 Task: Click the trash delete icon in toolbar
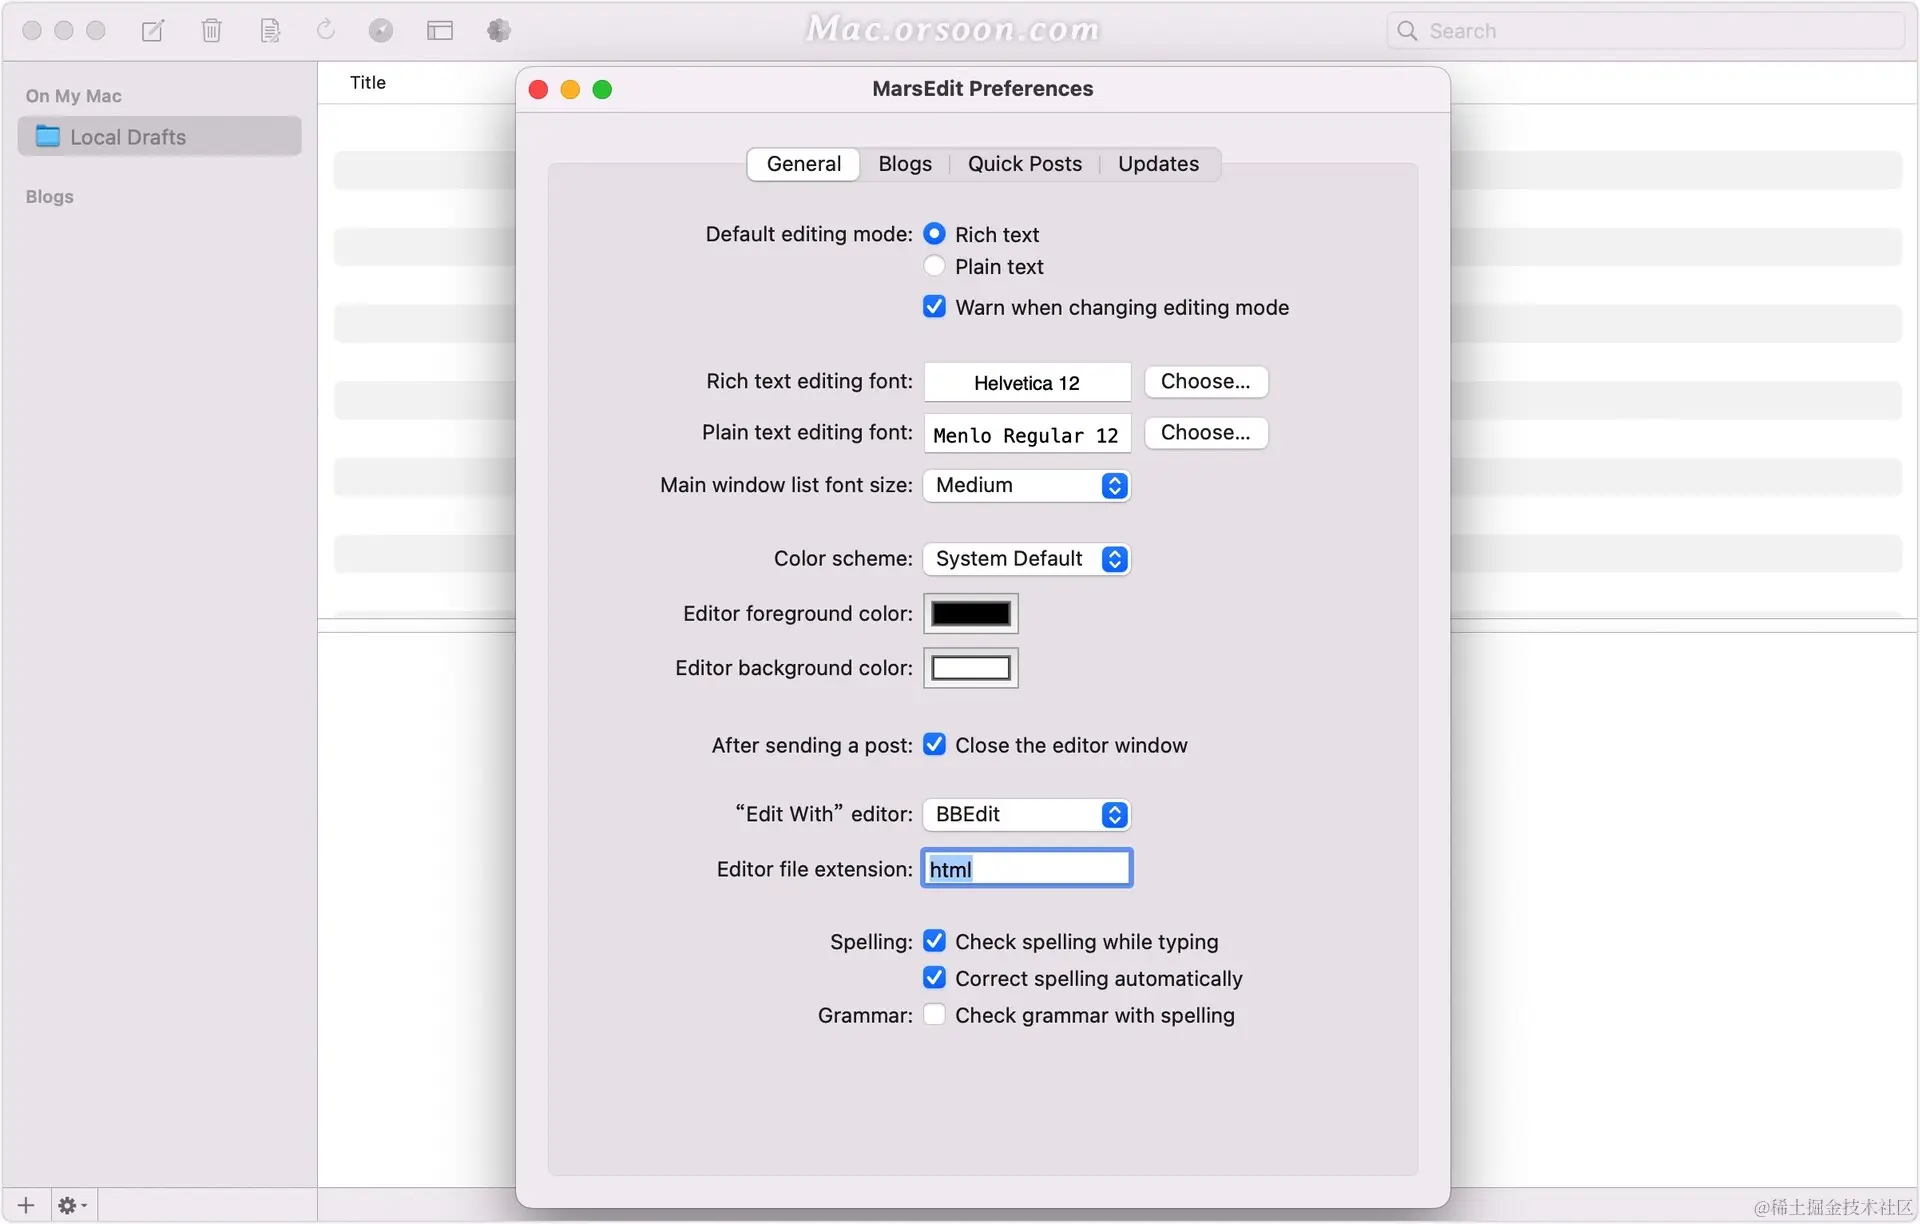[211, 31]
